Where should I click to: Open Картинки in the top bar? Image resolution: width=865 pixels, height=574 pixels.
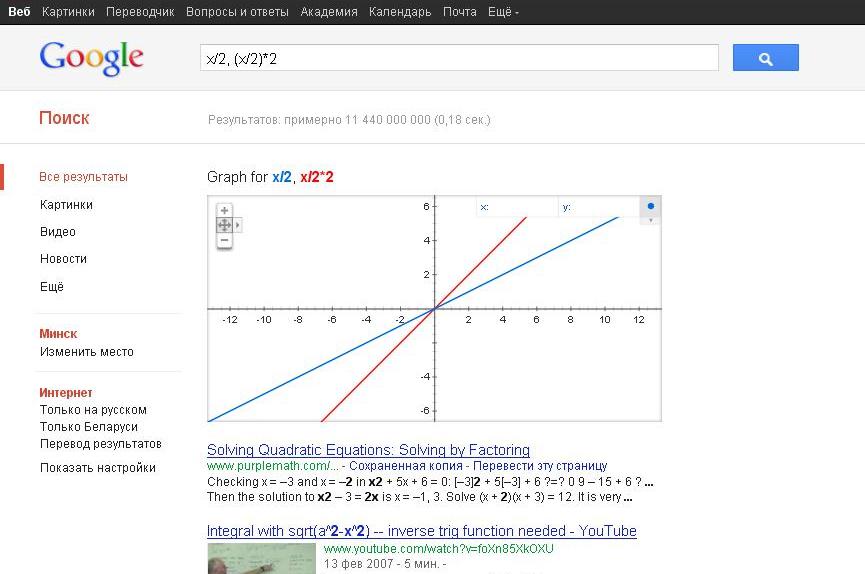pyautogui.click(x=68, y=12)
